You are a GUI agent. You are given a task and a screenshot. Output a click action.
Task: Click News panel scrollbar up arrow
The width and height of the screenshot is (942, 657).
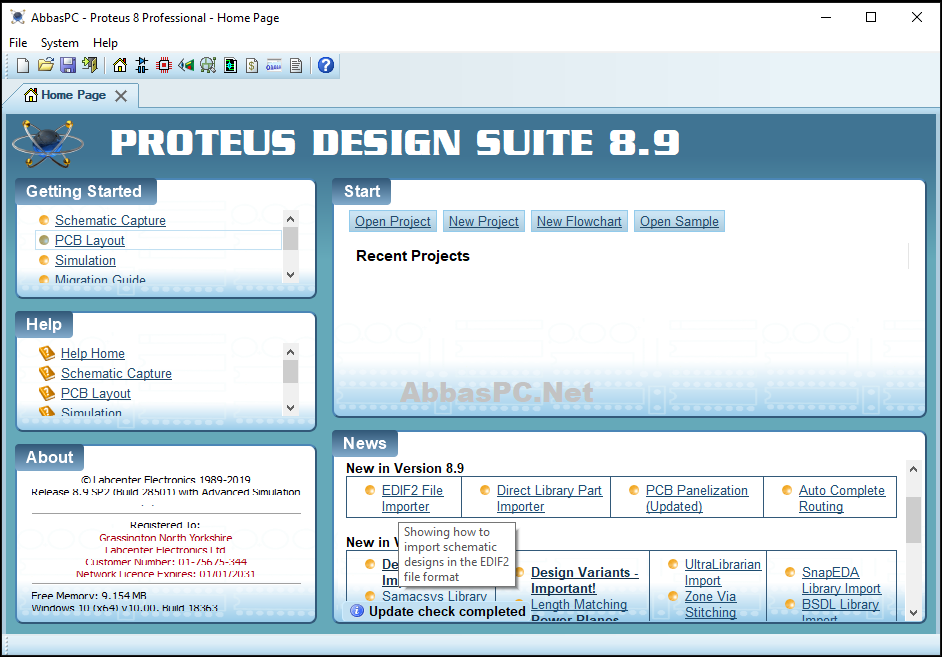point(913,469)
